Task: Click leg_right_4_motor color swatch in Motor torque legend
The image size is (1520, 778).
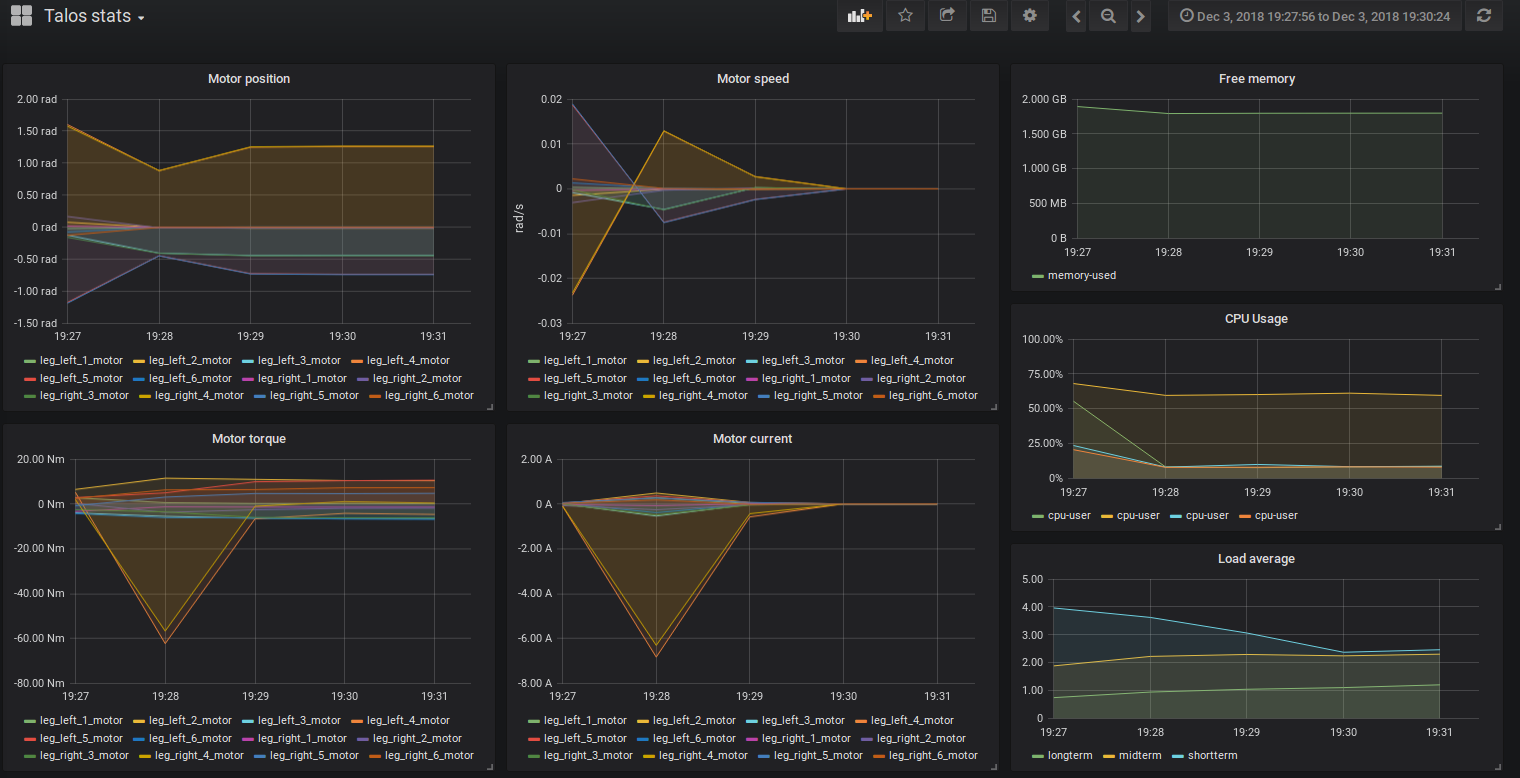Action: pyautogui.click(x=147, y=756)
